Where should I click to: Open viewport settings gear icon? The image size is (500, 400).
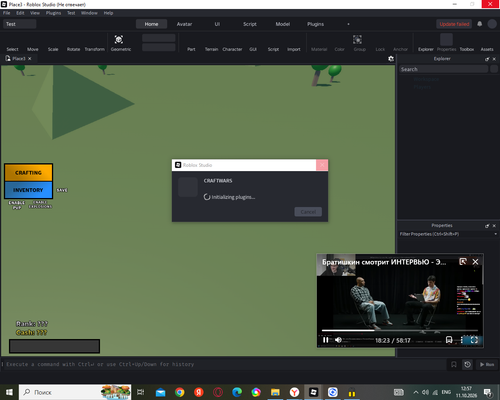click(391, 59)
